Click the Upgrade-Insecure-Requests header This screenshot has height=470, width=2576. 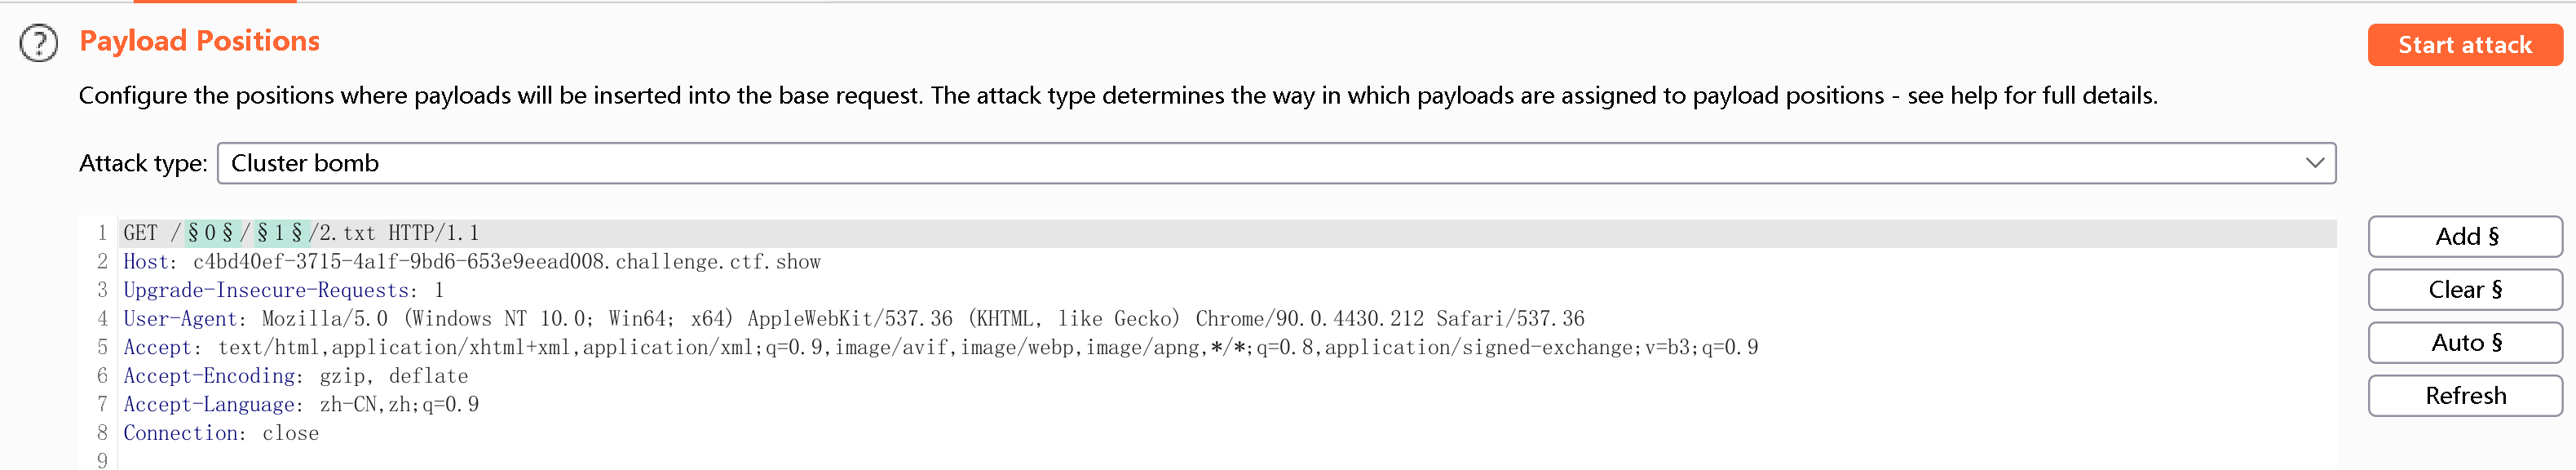266,291
